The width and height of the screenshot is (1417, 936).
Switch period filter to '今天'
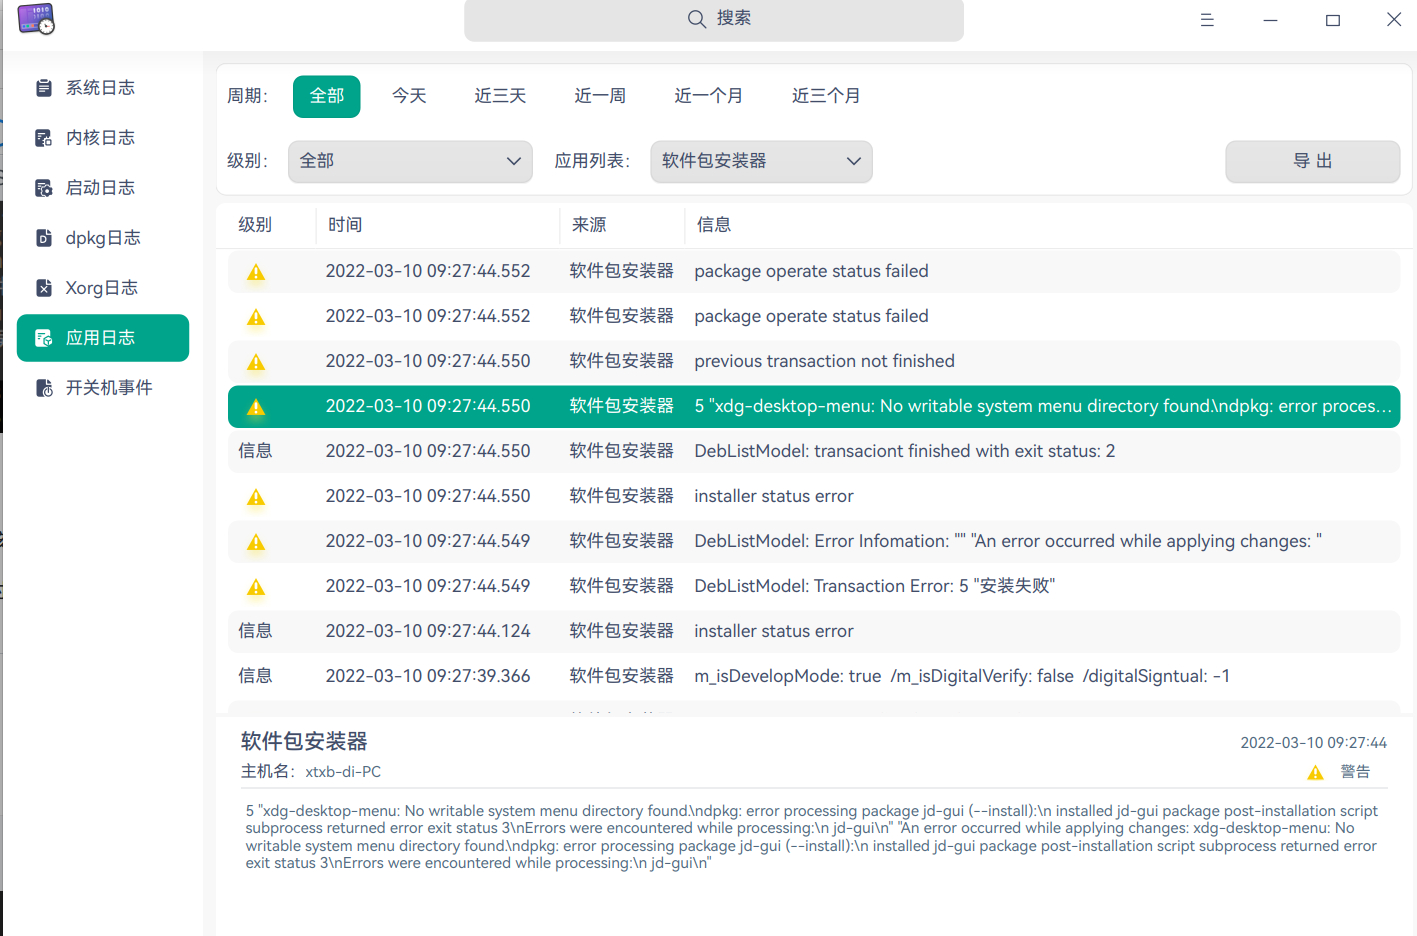coord(409,96)
